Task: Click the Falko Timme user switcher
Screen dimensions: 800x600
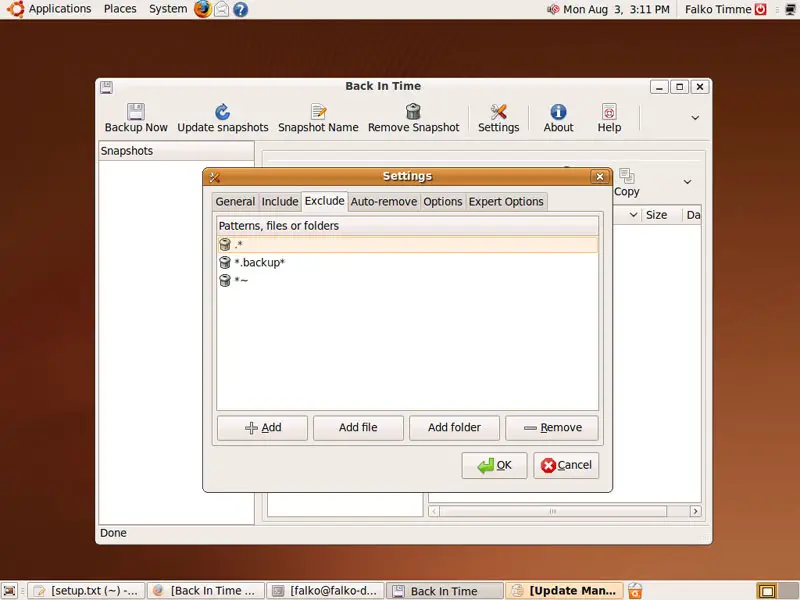Action: tap(718, 9)
